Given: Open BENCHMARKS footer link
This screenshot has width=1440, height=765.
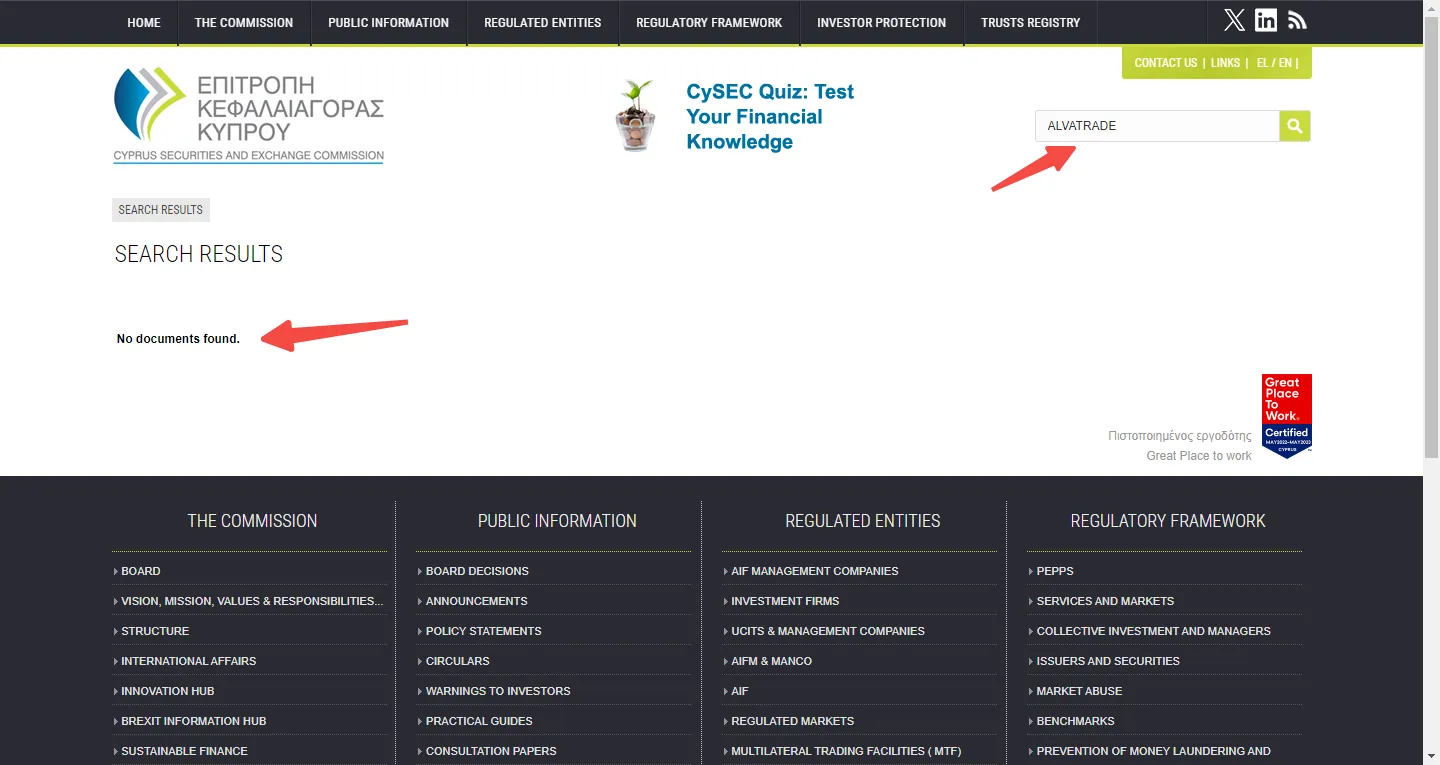Looking at the screenshot, I should point(1075,721).
